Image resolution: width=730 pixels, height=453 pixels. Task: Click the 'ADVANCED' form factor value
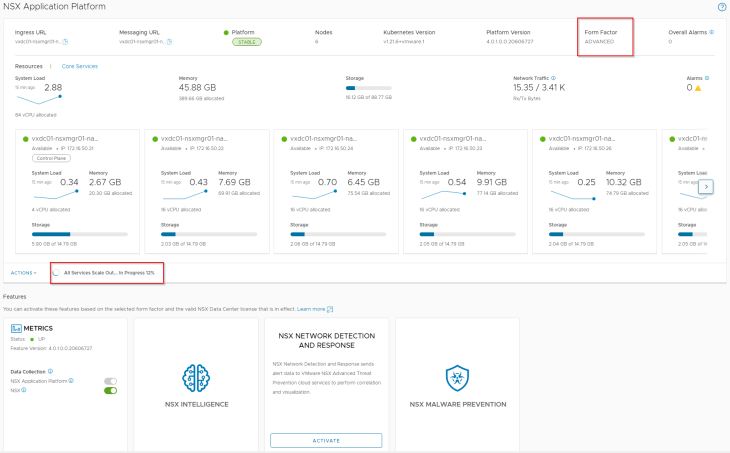(599, 42)
